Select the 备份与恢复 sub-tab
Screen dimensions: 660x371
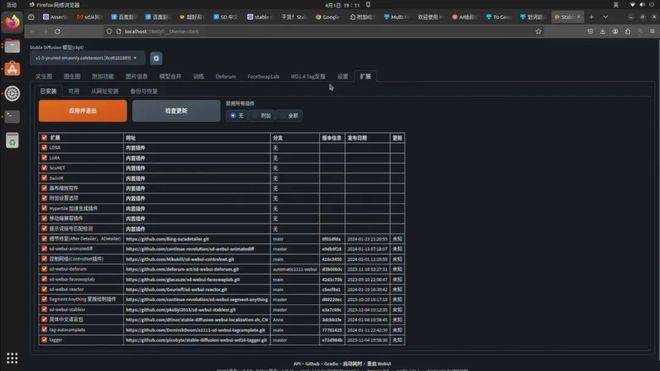point(144,91)
